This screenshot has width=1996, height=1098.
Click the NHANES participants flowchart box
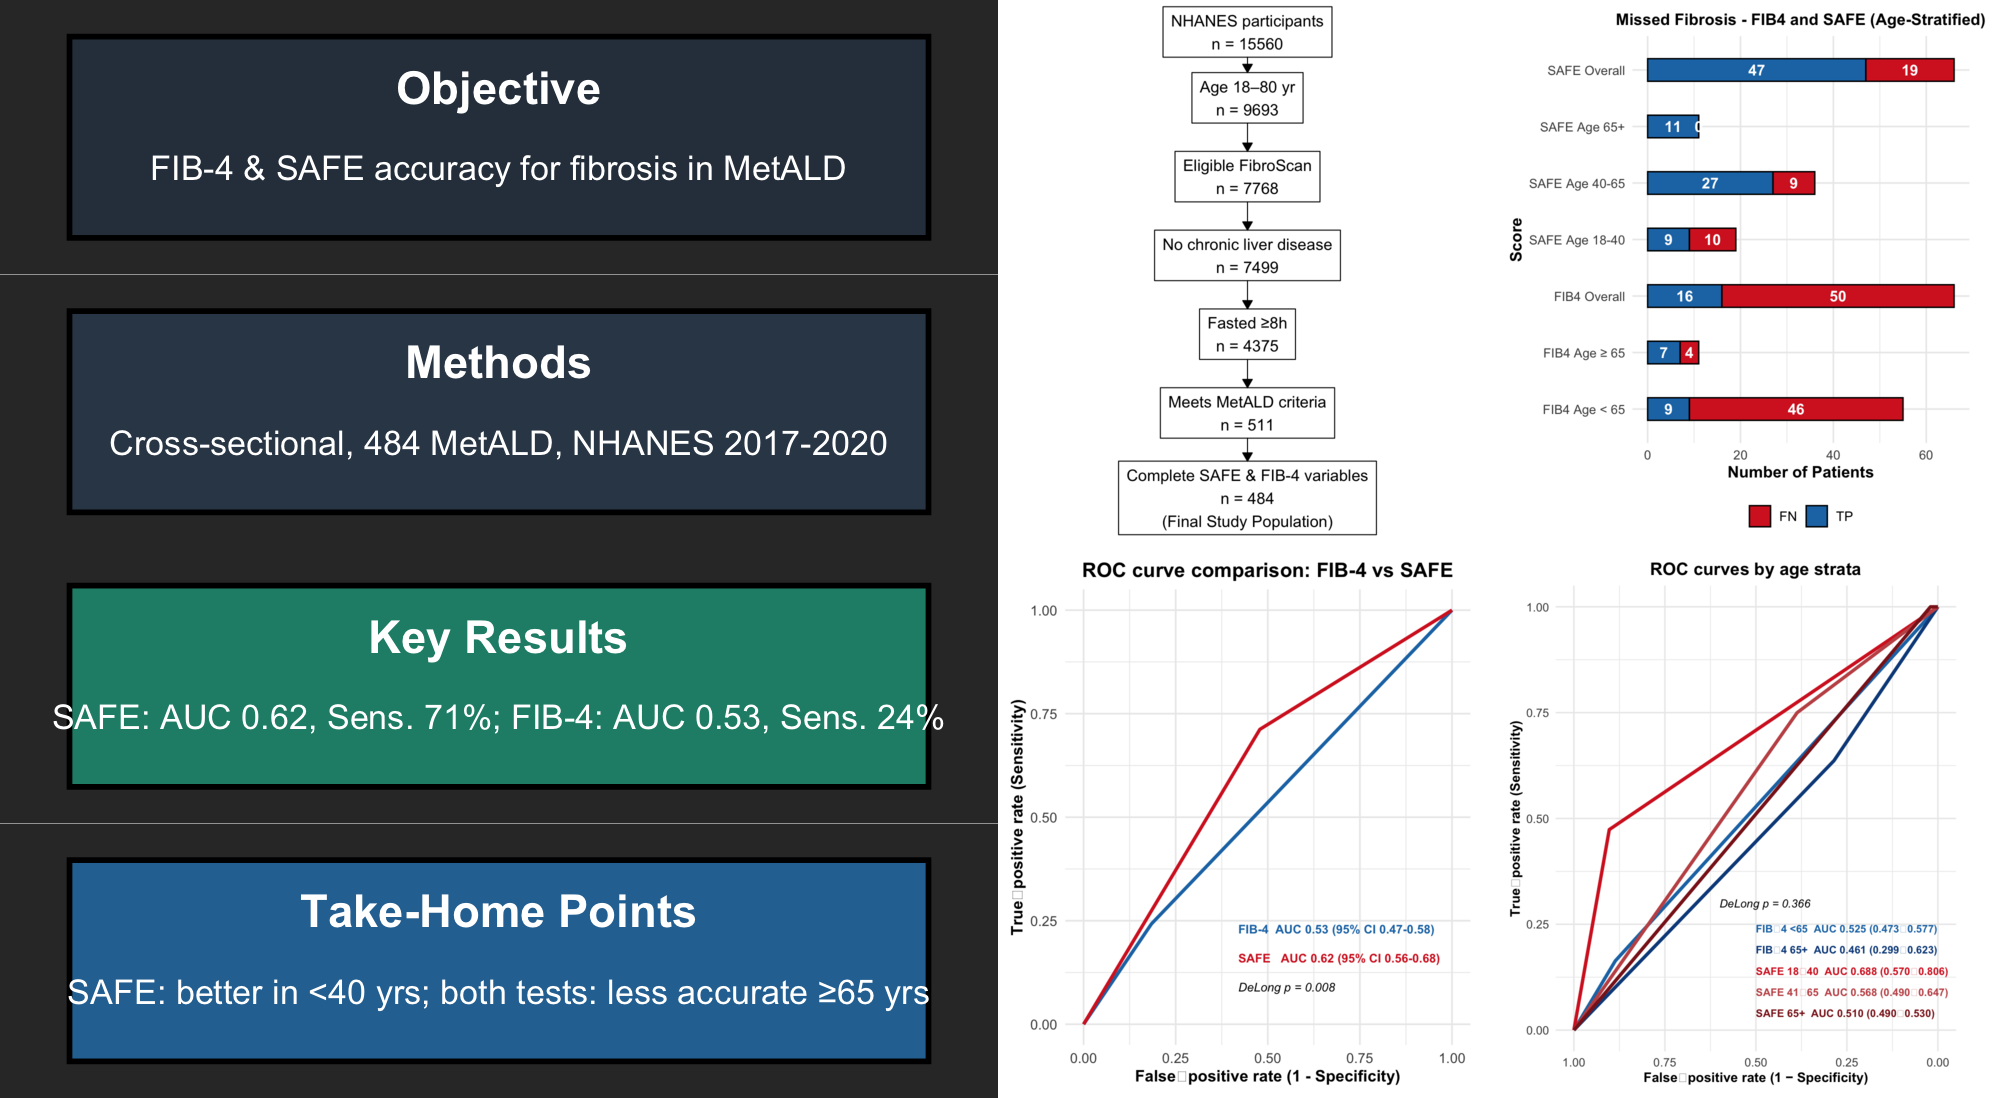coord(1246,32)
